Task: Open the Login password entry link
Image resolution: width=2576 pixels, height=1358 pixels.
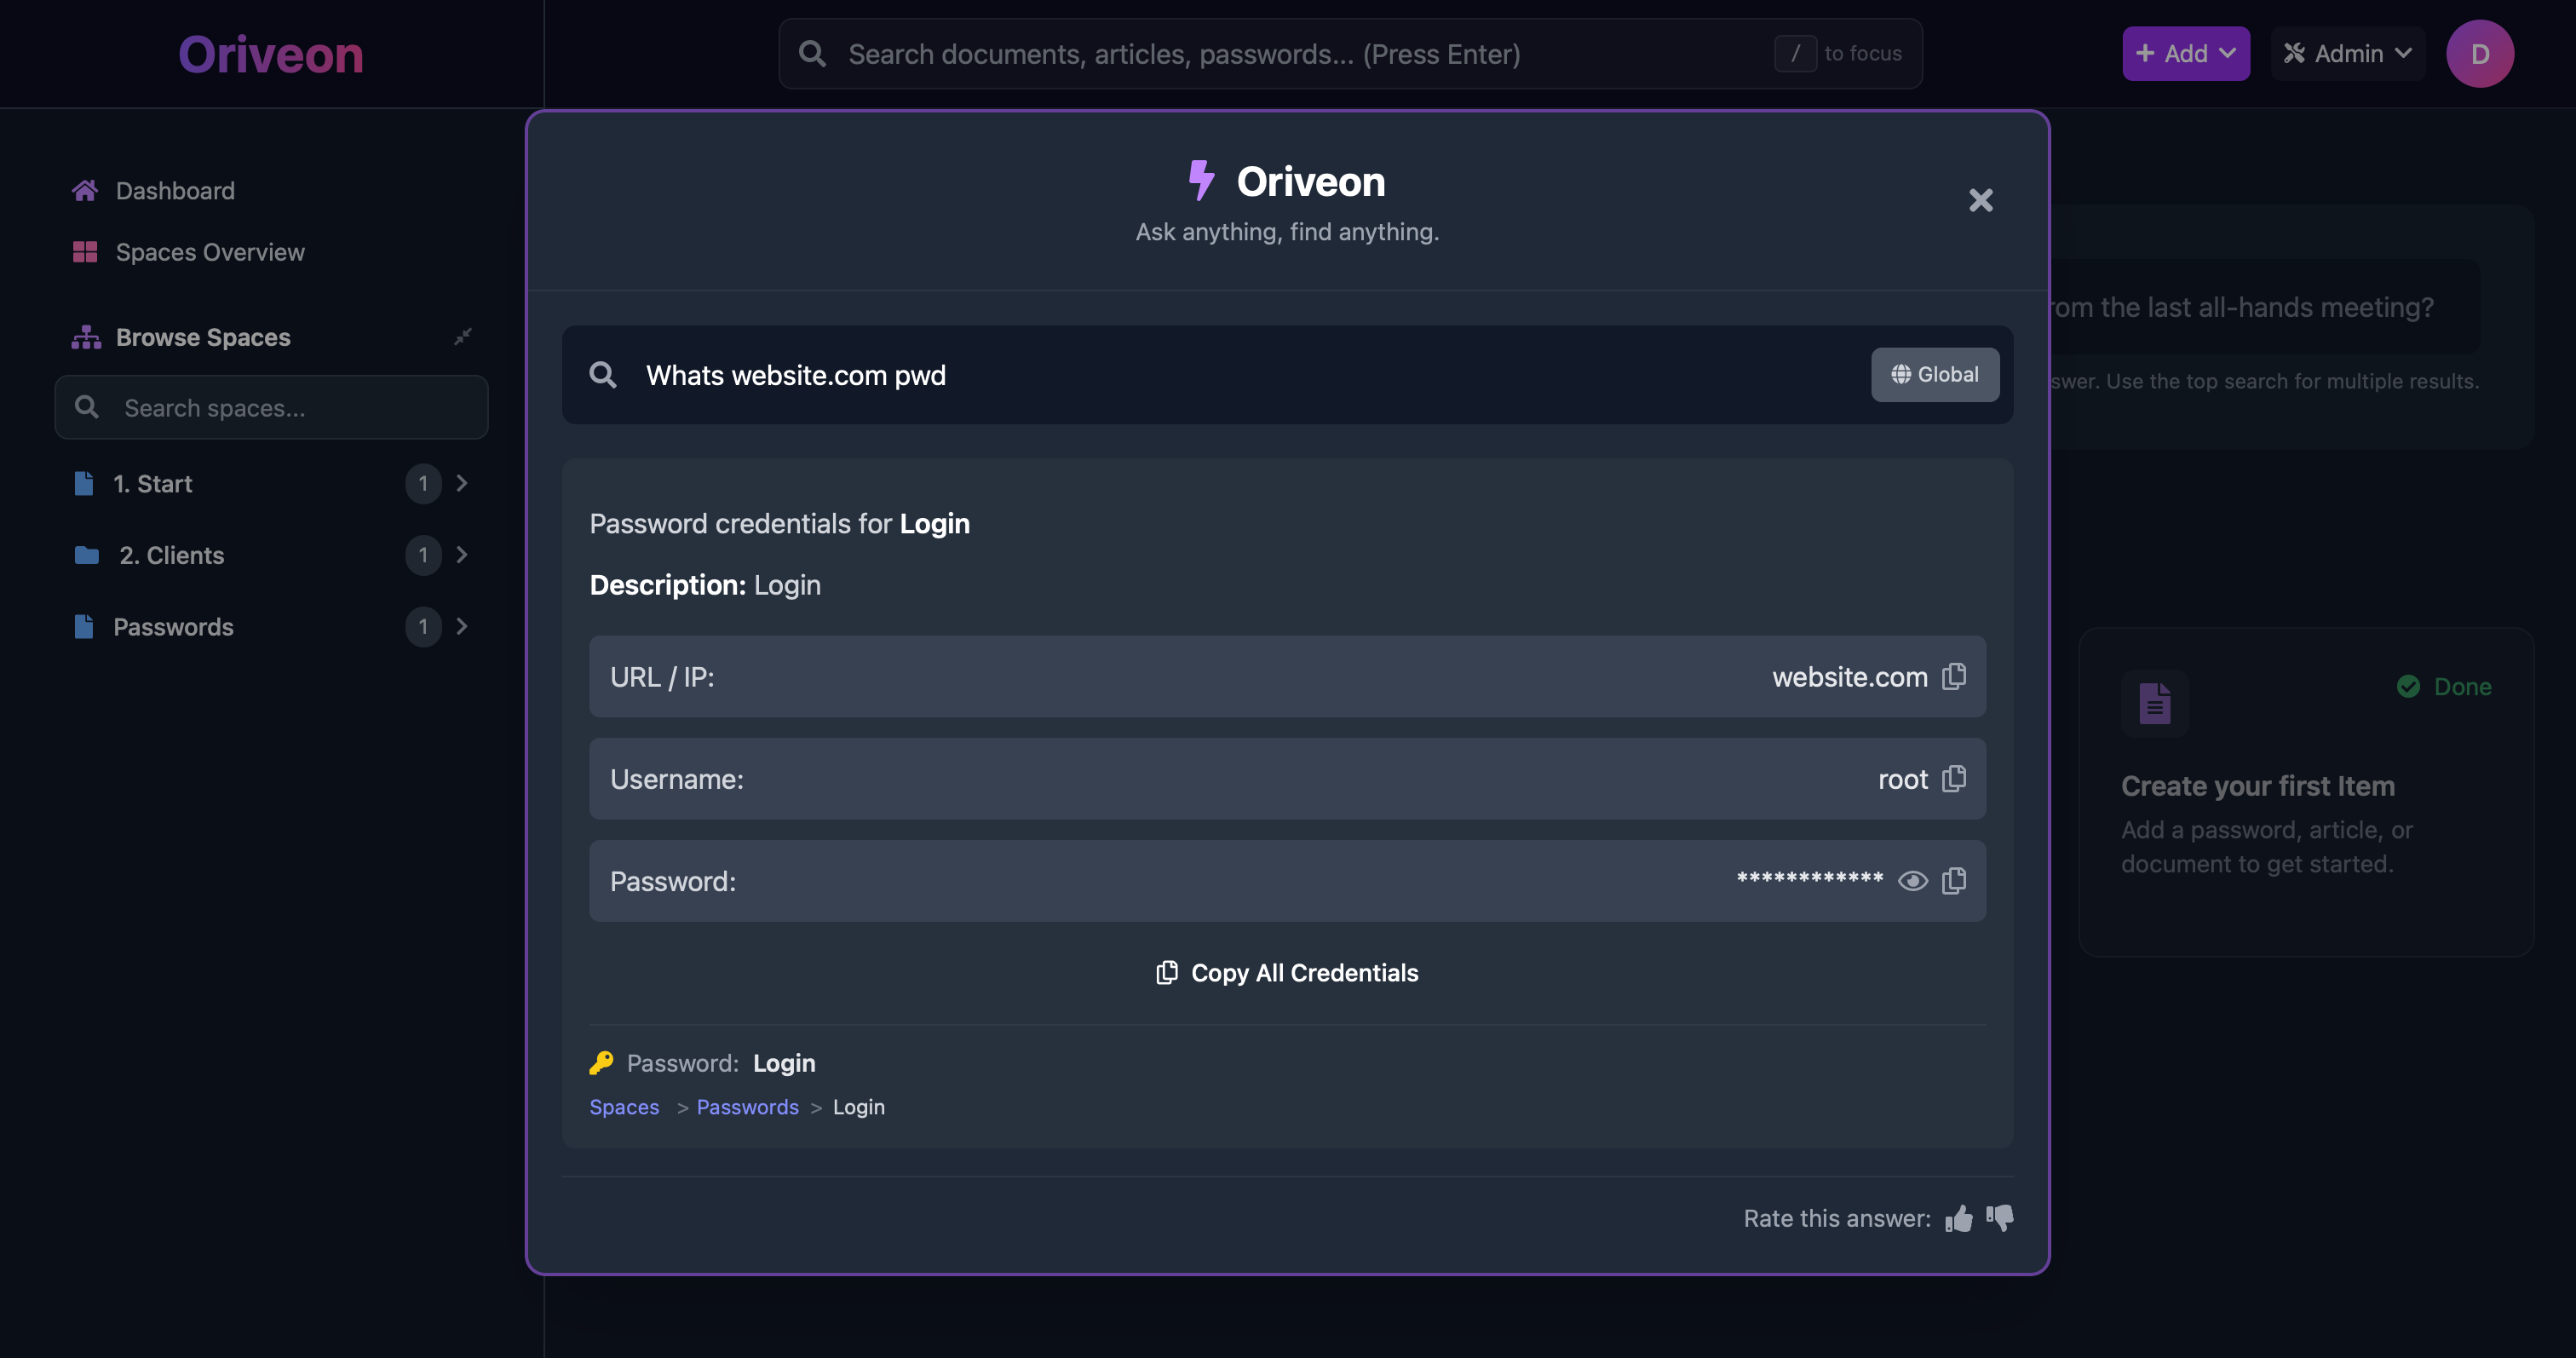Action: click(x=784, y=1063)
